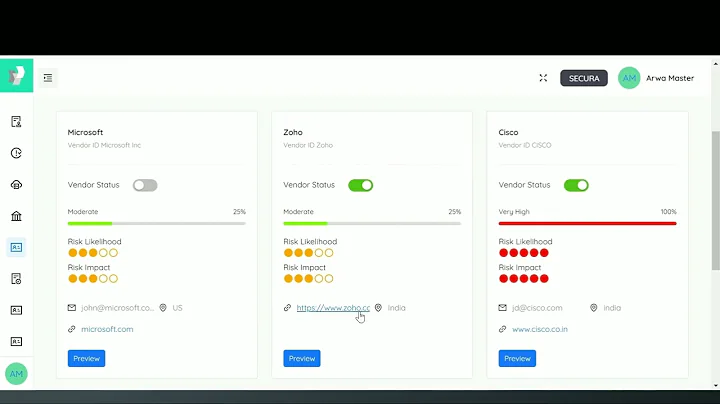Open the cloud storage sidebar icon
Screen dimensions: 720x404
[x=16, y=185]
